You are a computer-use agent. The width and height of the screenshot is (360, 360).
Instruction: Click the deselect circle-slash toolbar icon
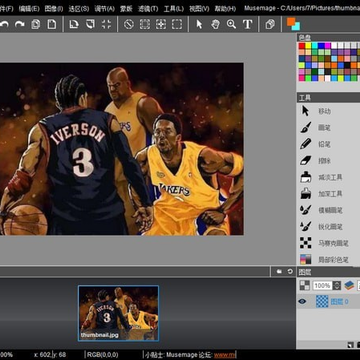129,24
